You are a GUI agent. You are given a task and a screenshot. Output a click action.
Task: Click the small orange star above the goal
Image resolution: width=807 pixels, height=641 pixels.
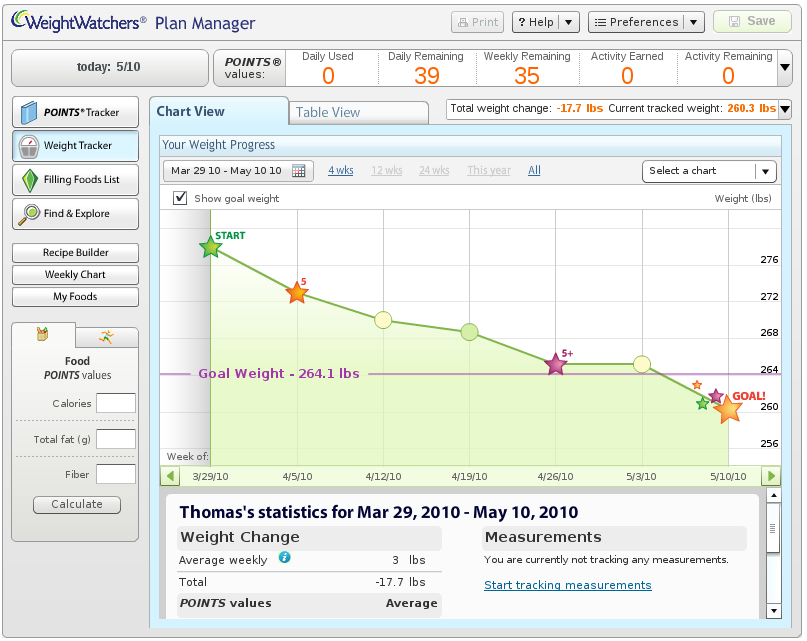click(x=697, y=385)
